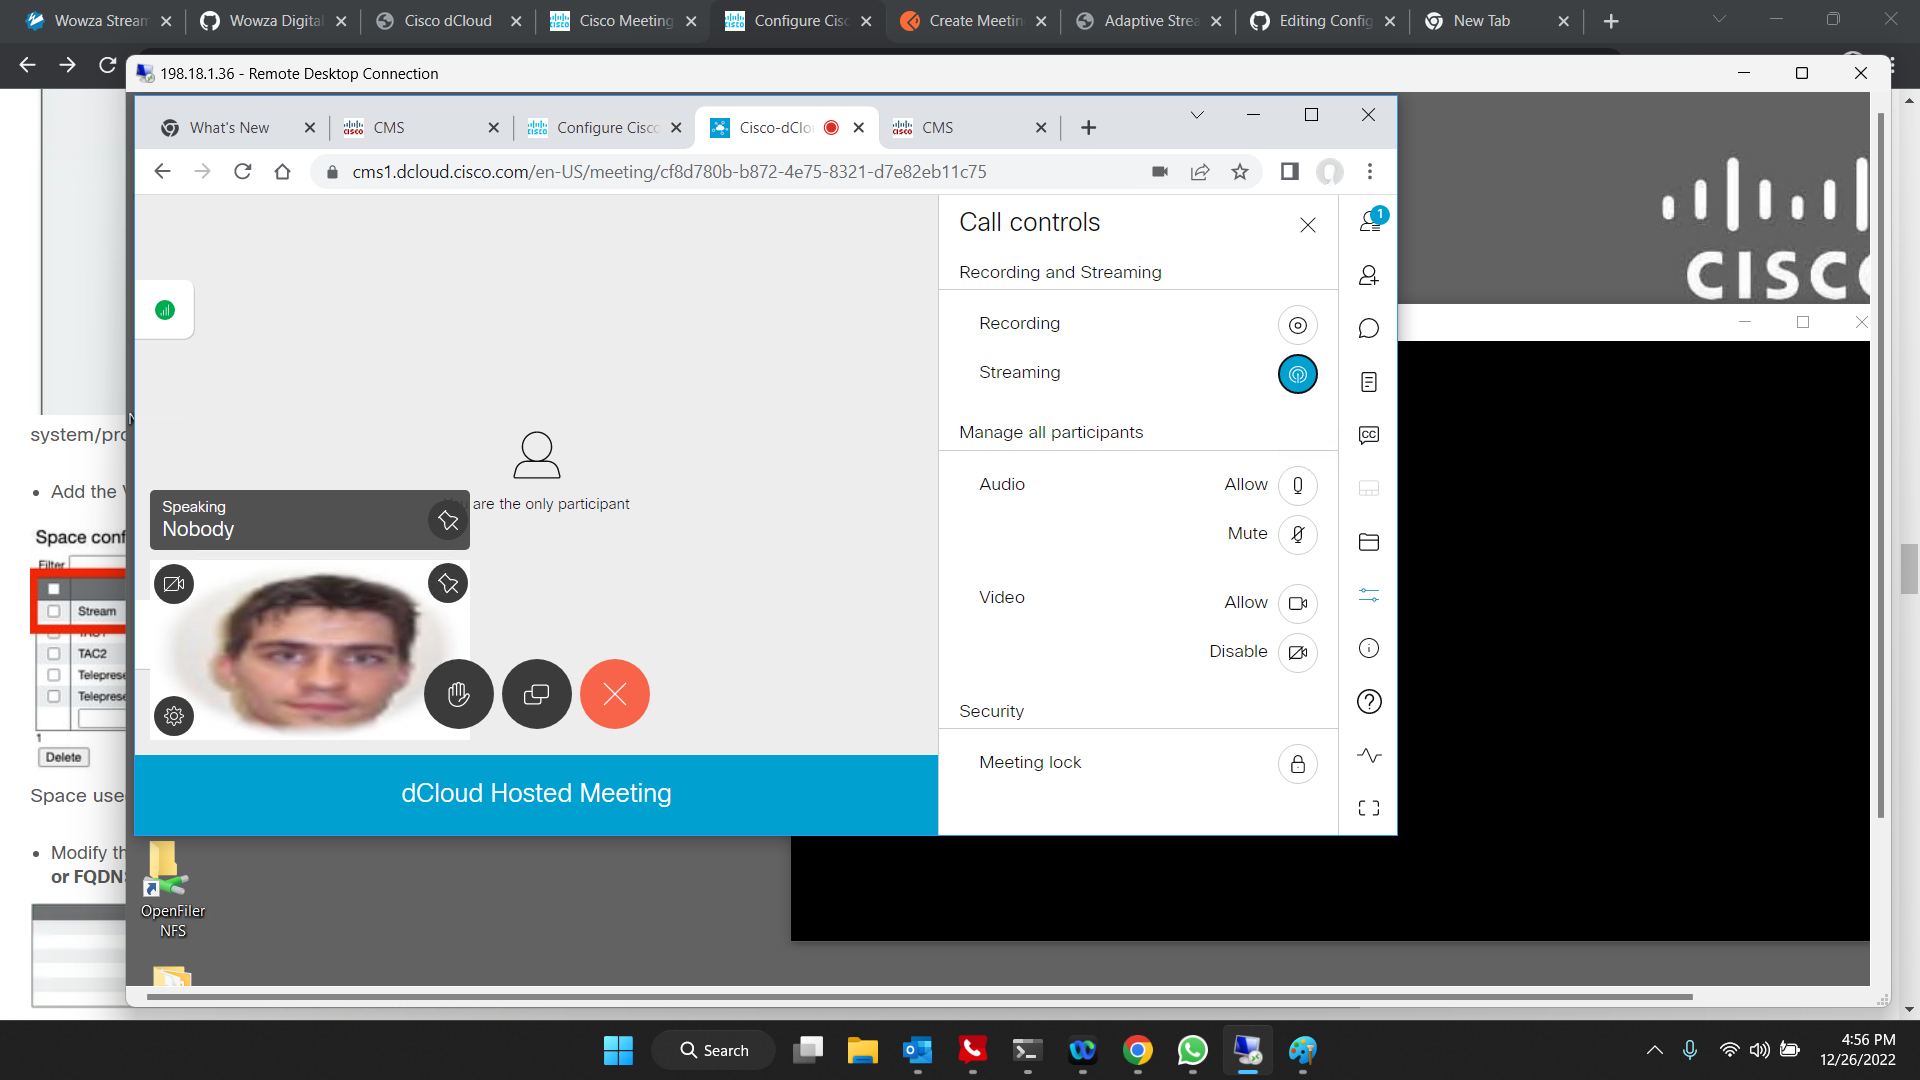This screenshot has width=1920, height=1080.
Task: Switch to the What's New tab
Action: (x=229, y=127)
